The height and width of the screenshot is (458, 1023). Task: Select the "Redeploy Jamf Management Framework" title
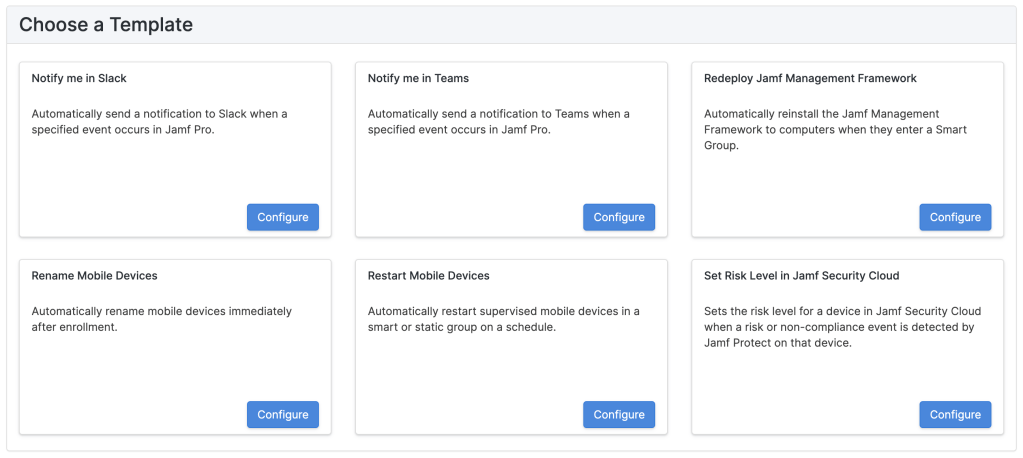(x=810, y=78)
